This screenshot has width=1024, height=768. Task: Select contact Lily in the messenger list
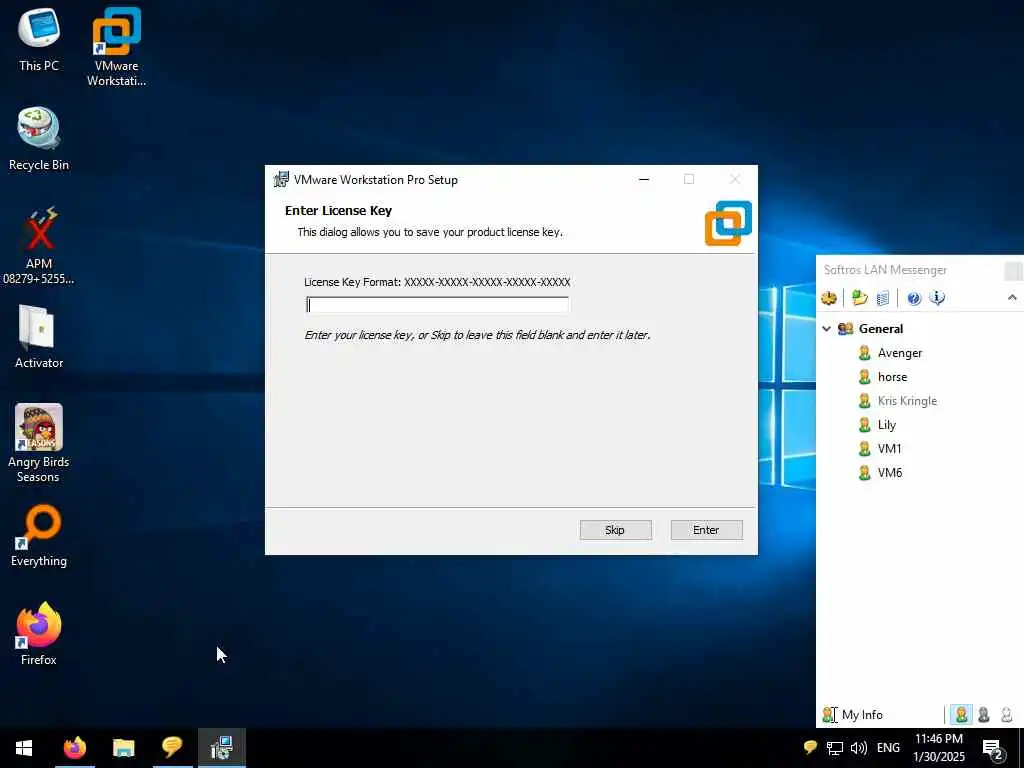pyautogui.click(x=886, y=424)
